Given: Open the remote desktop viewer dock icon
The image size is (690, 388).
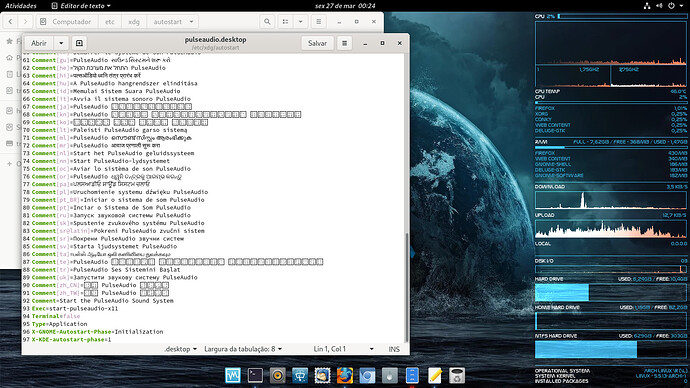Looking at the screenshot, I should click(x=300, y=375).
